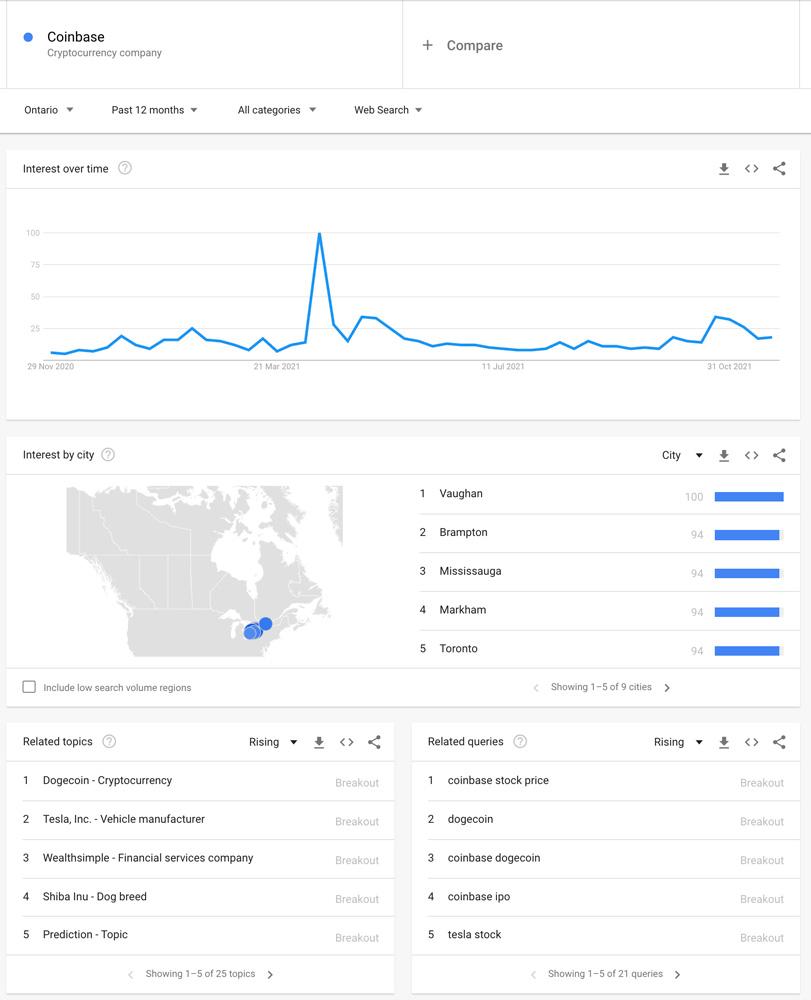Image resolution: width=811 pixels, height=1000 pixels.
Task: Show next page of related queries
Action: (x=677, y=974)
